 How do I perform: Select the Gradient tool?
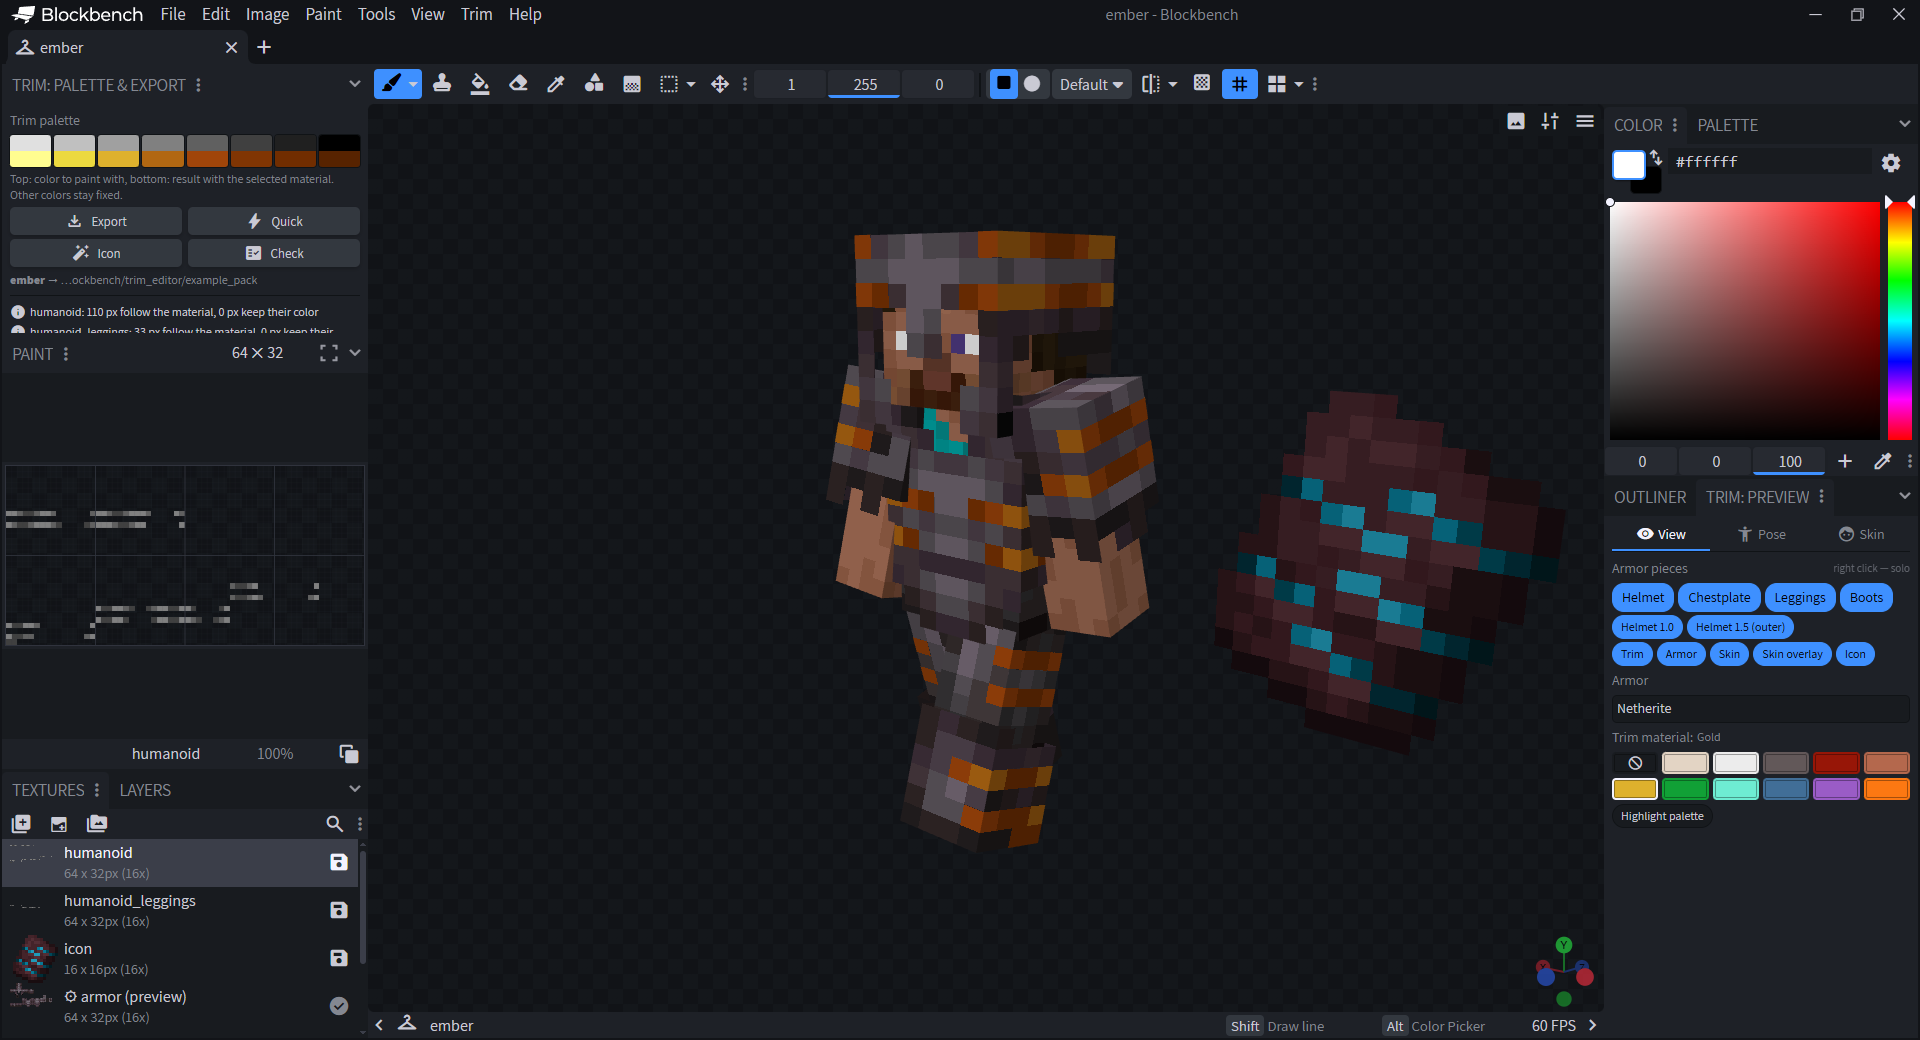point(632,84)
